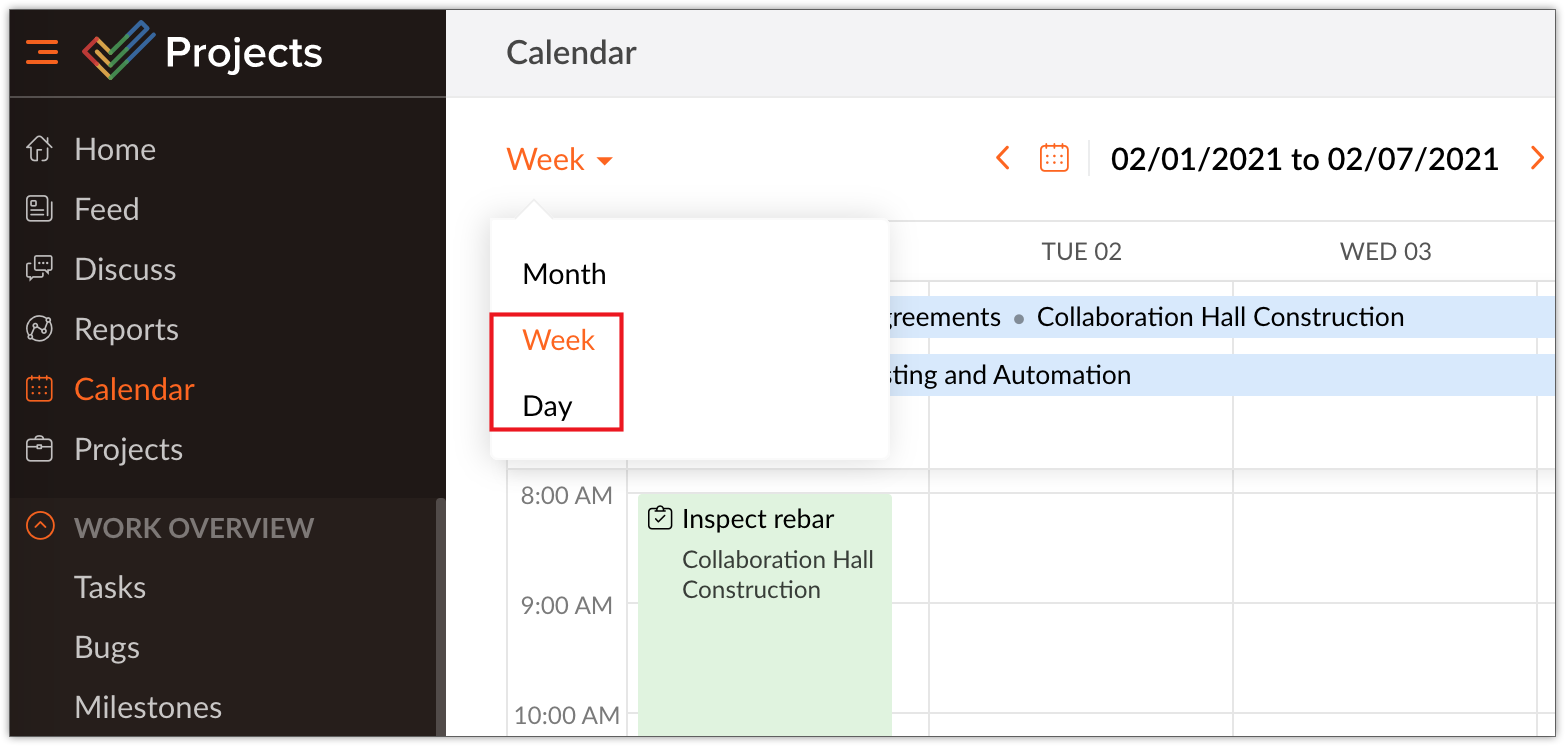Click the Discuss chat icon
Screen dimensions: 1565x746
(x=39, y=269)
